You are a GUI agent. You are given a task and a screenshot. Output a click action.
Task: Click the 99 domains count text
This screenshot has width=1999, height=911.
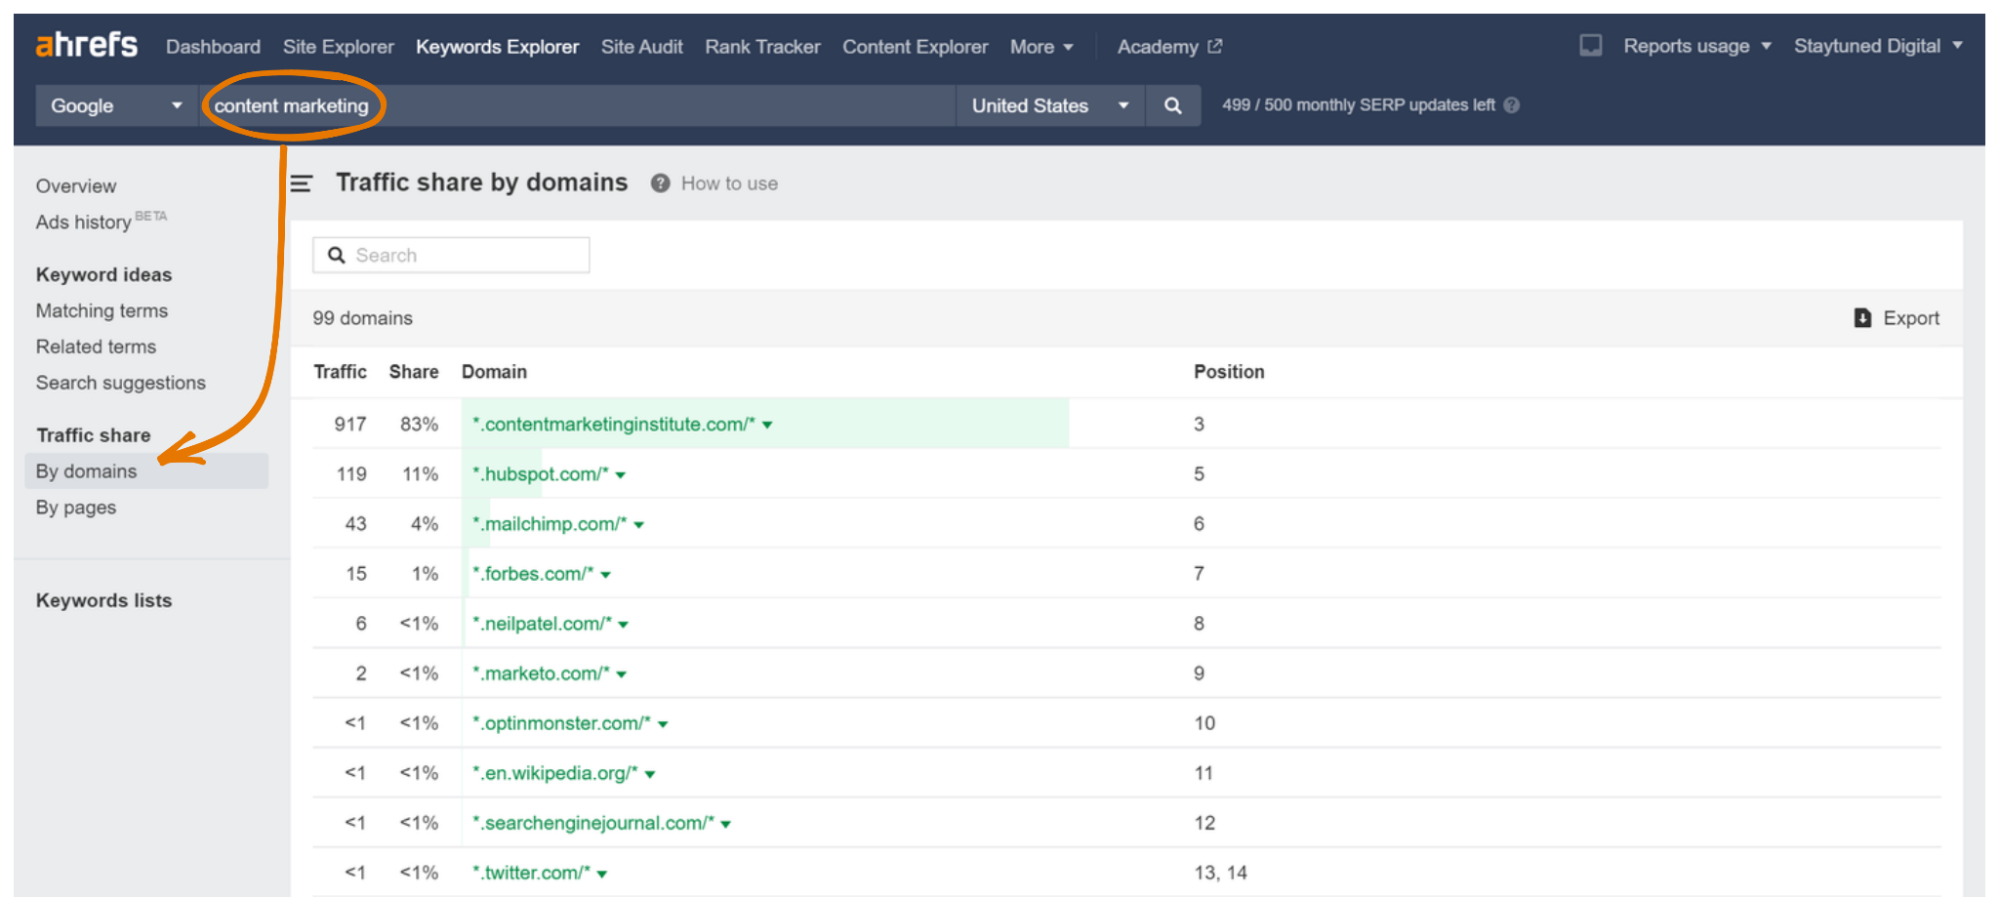(362, 318)
